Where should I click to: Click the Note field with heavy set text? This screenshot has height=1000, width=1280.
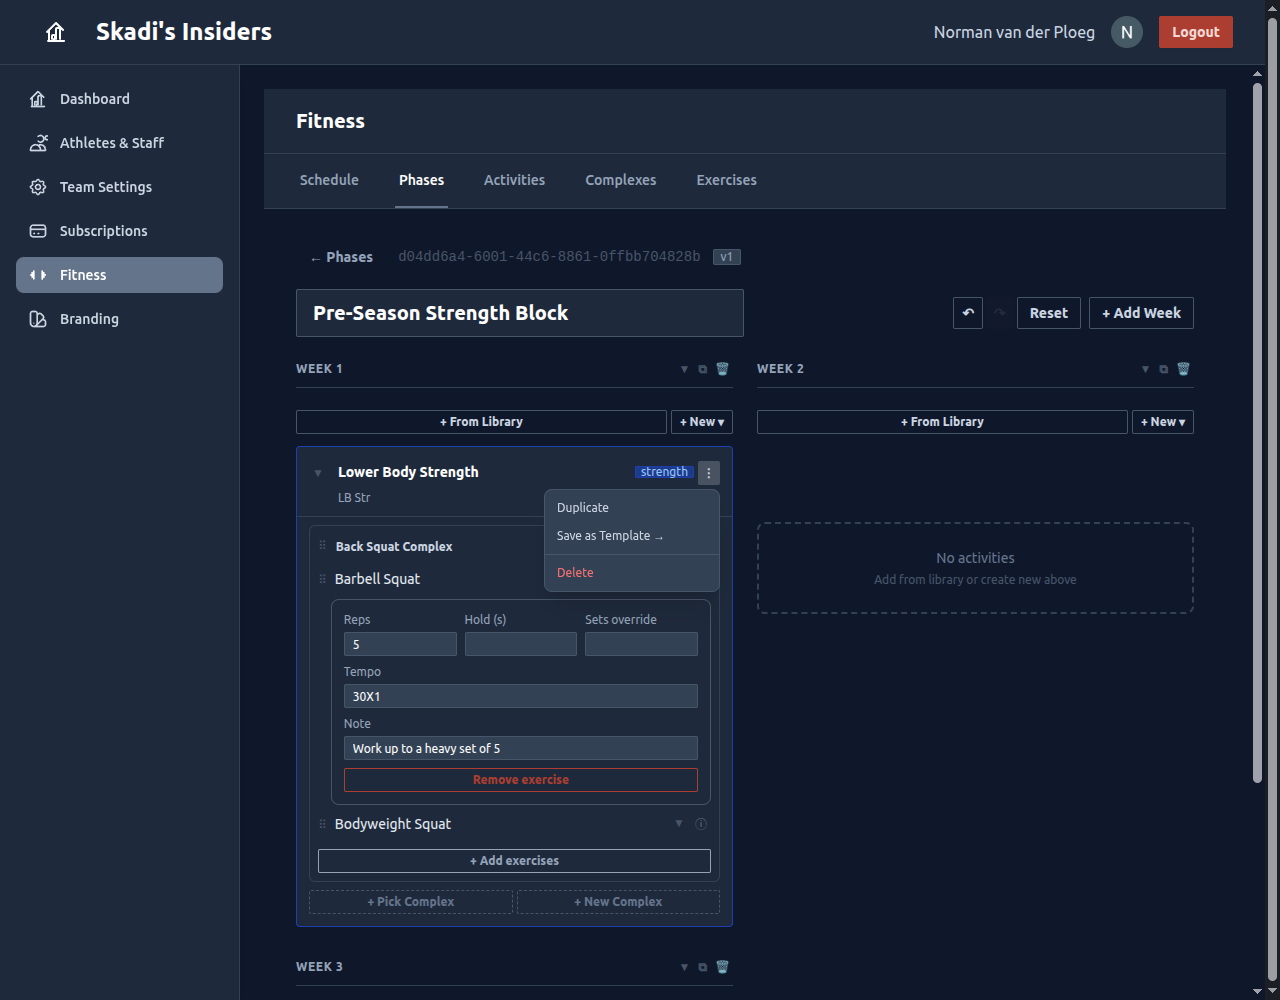(521, 748)
